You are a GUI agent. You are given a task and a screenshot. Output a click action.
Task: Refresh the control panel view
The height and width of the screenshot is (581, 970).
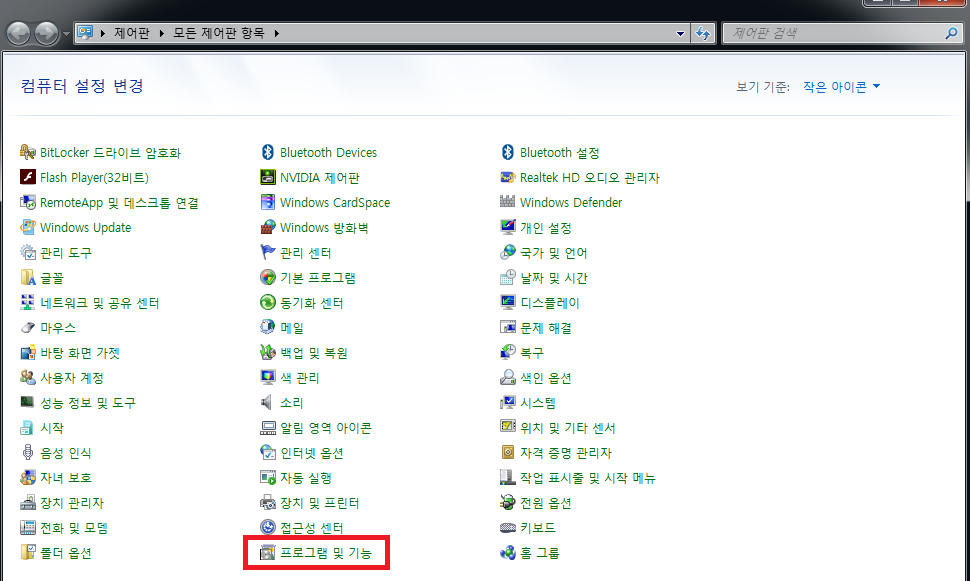(x=703, y=33)
